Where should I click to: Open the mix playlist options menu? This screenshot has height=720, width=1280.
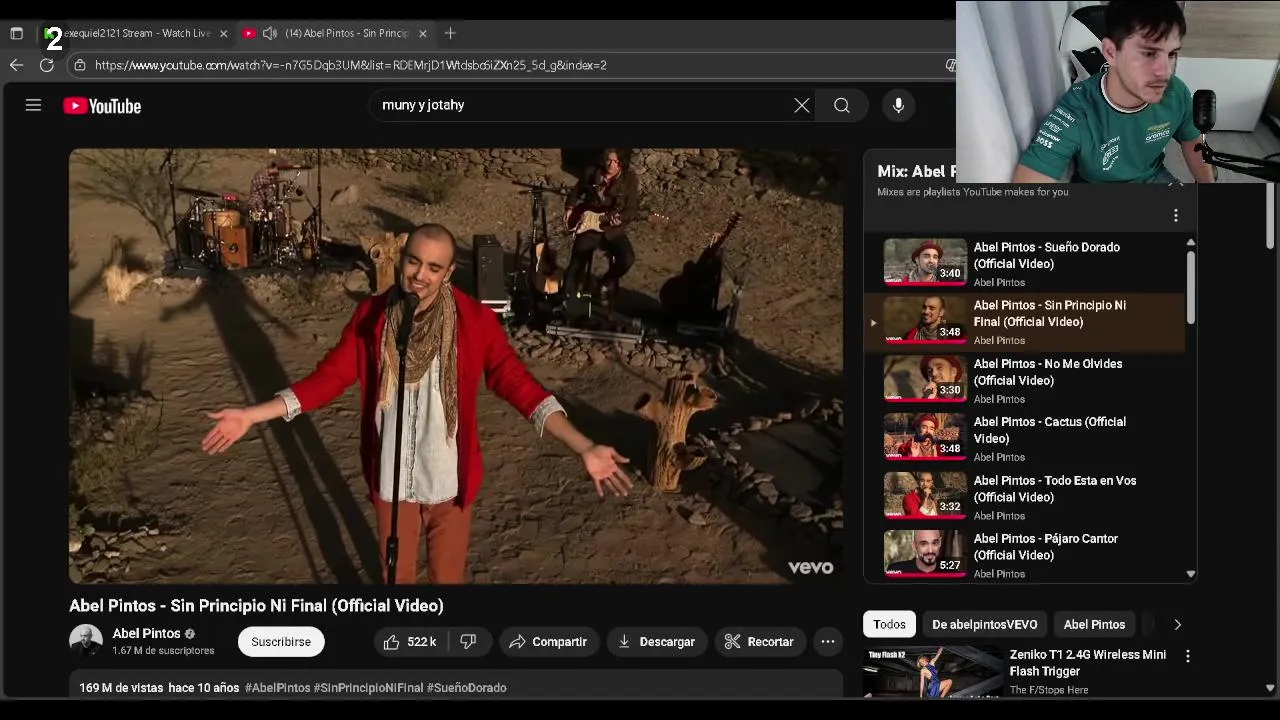[1176, 215]
